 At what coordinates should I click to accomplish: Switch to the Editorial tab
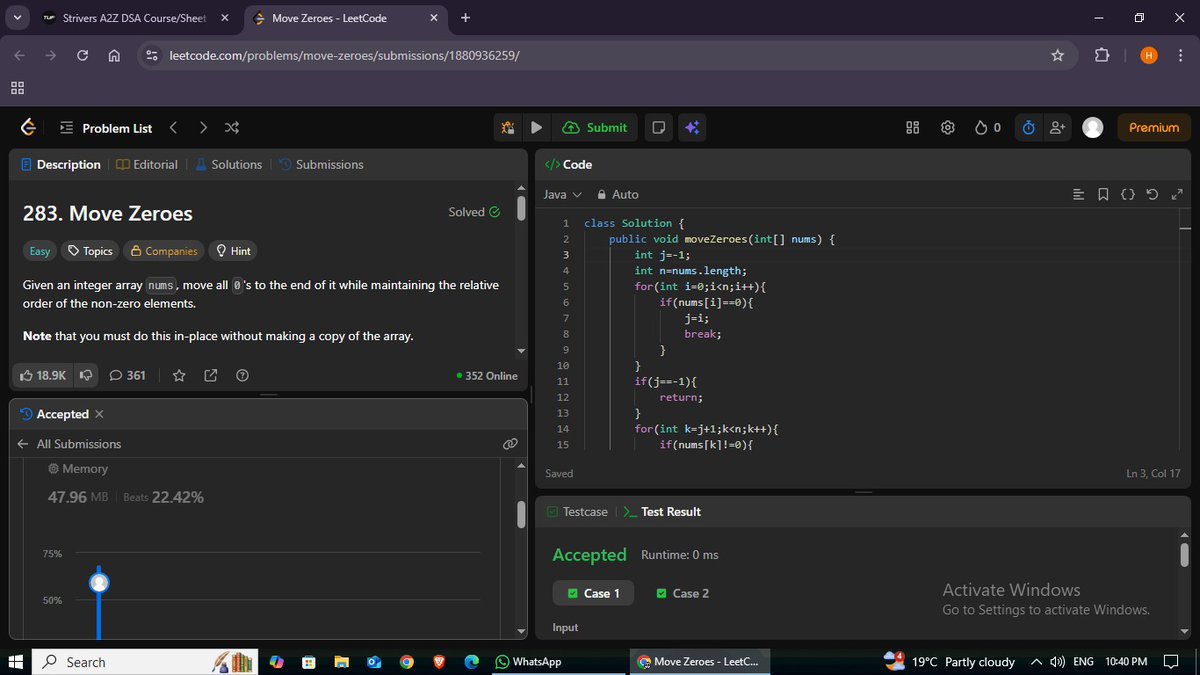click(x=147, y=164)
